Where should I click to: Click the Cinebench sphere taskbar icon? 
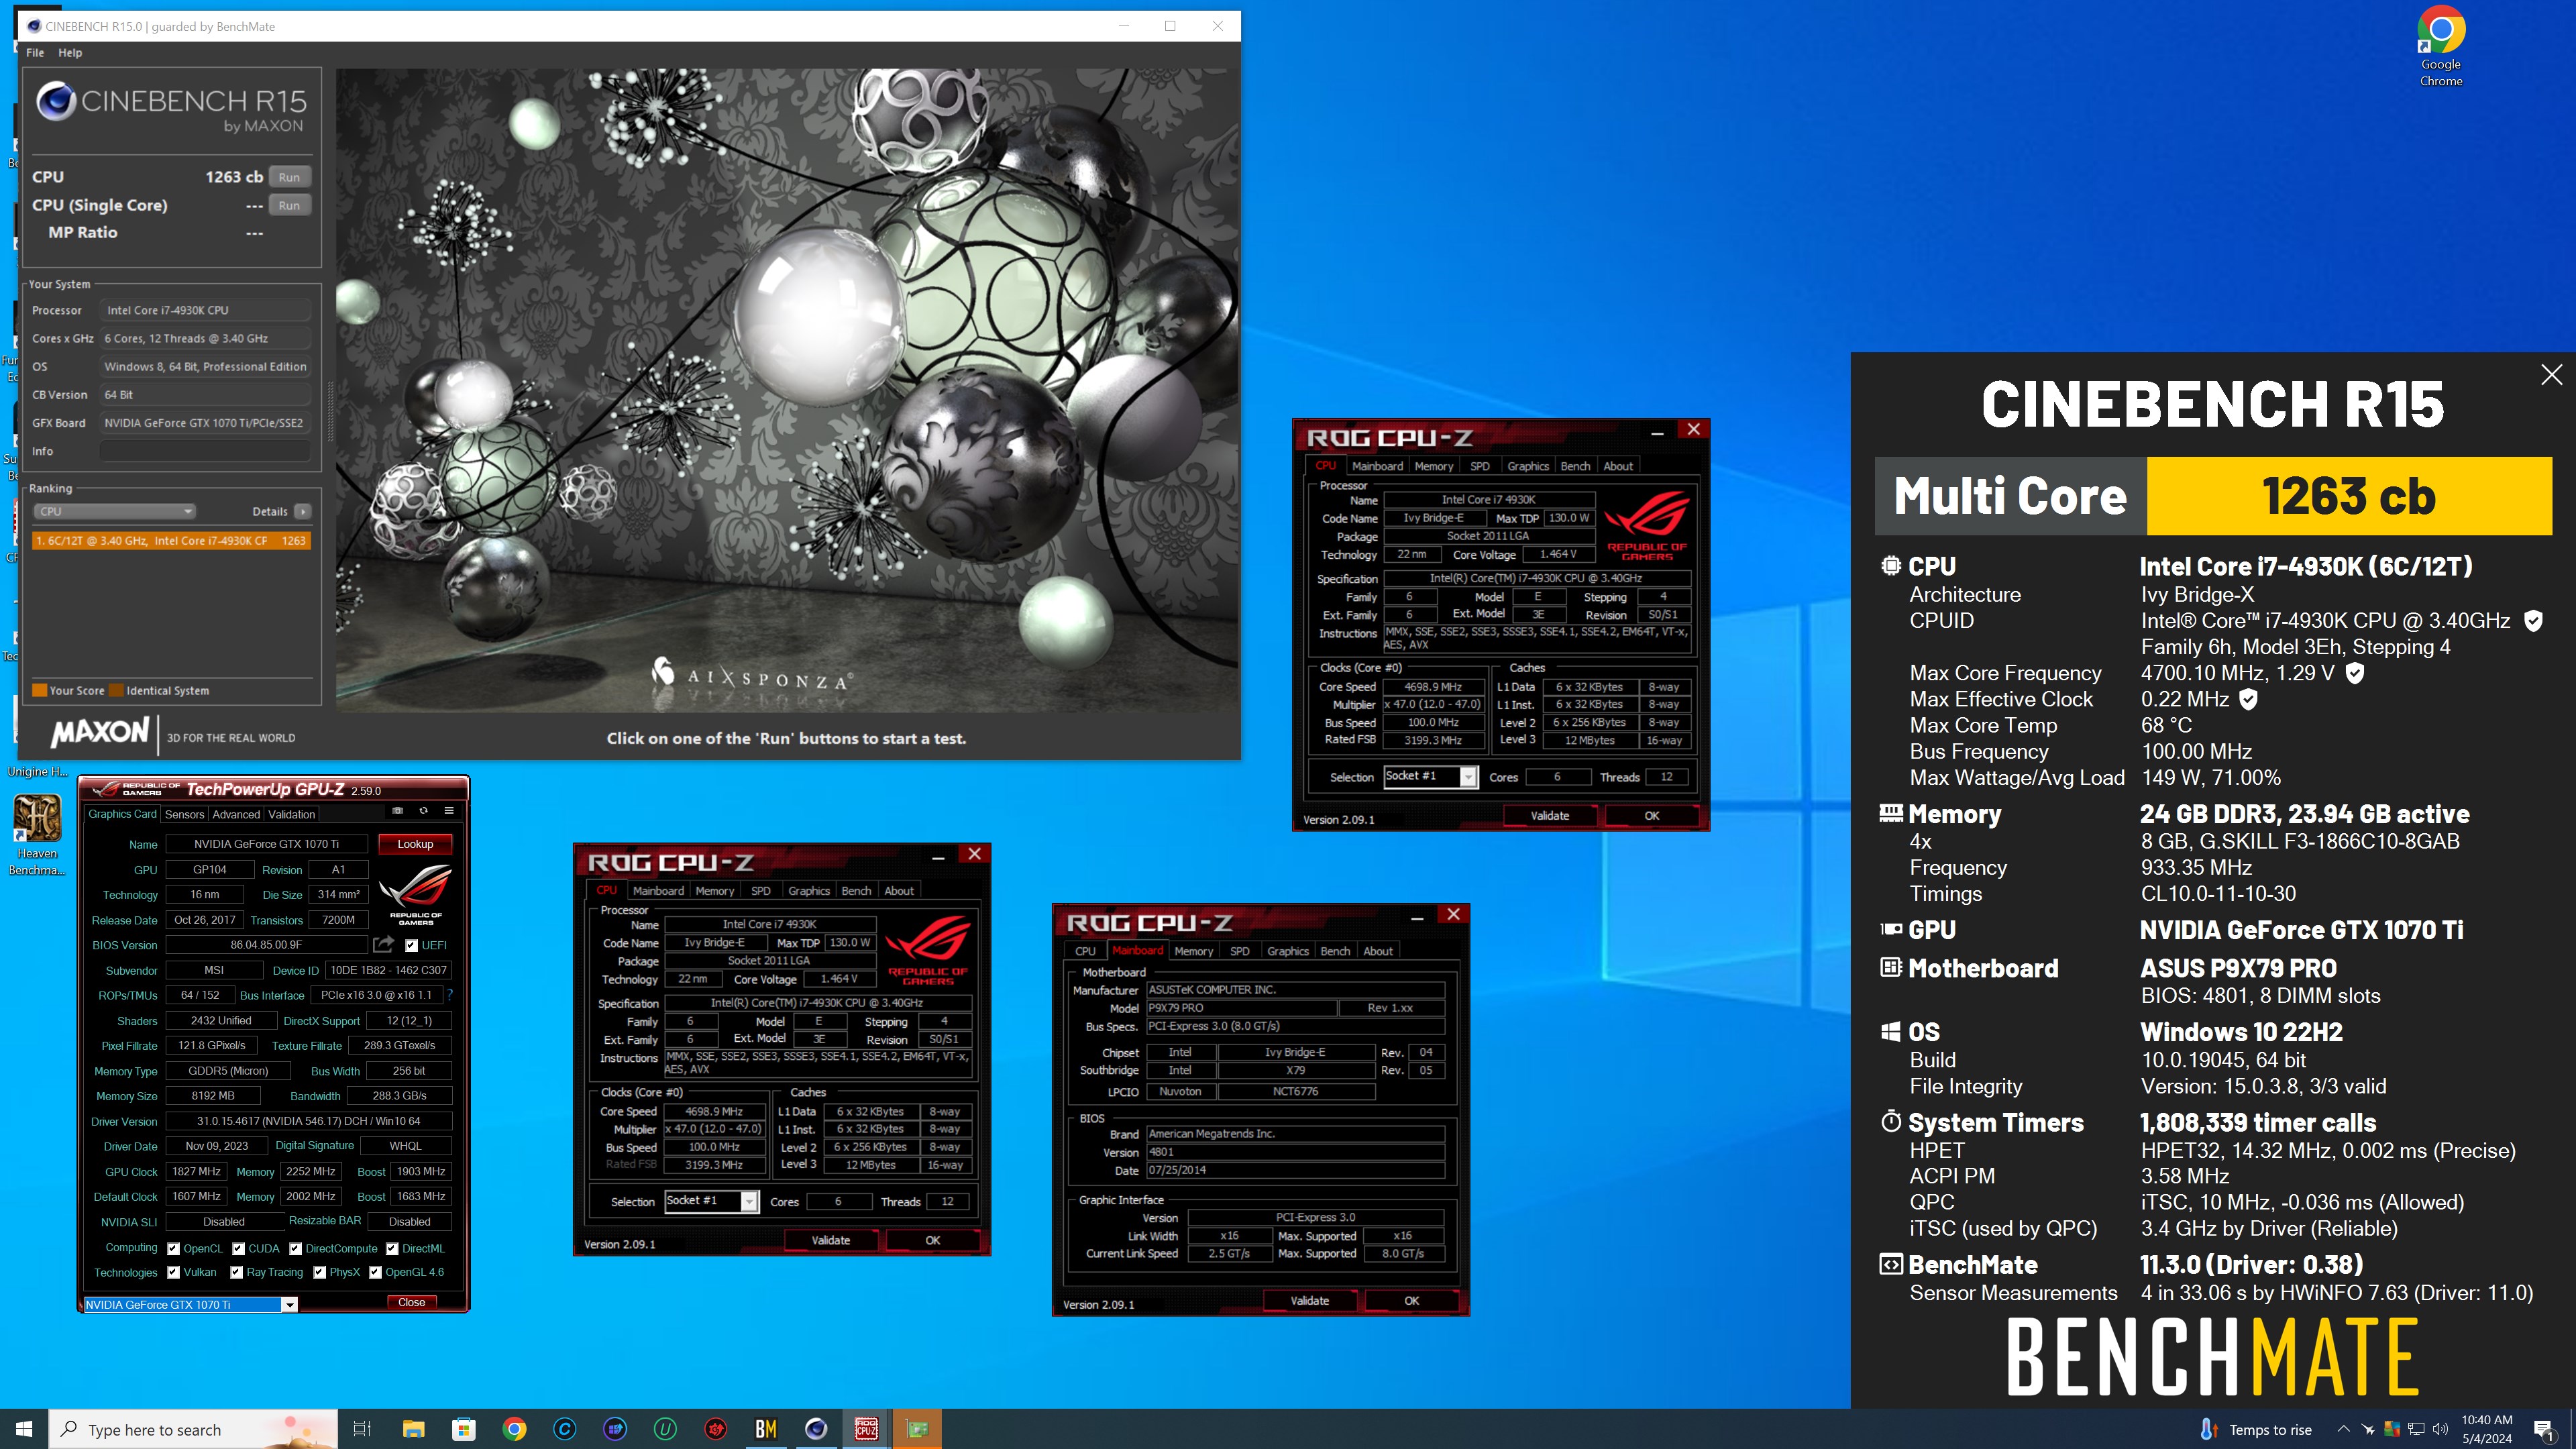816,1429
